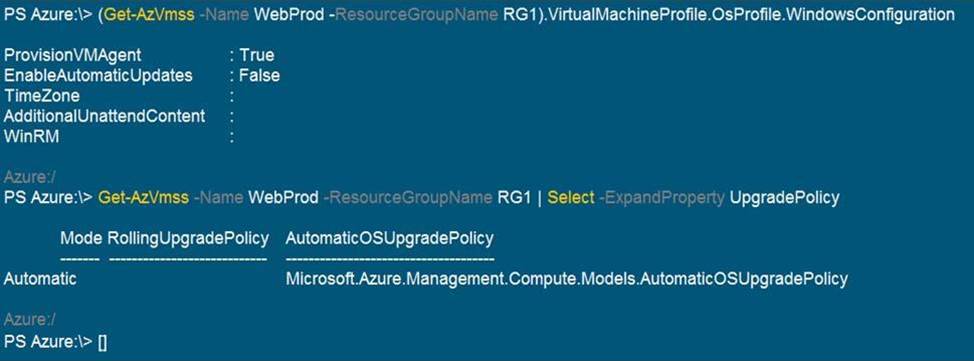Click the False value of EnableAutomaticUpdates
The image size is (974, 361).
(x=260, y=76)
